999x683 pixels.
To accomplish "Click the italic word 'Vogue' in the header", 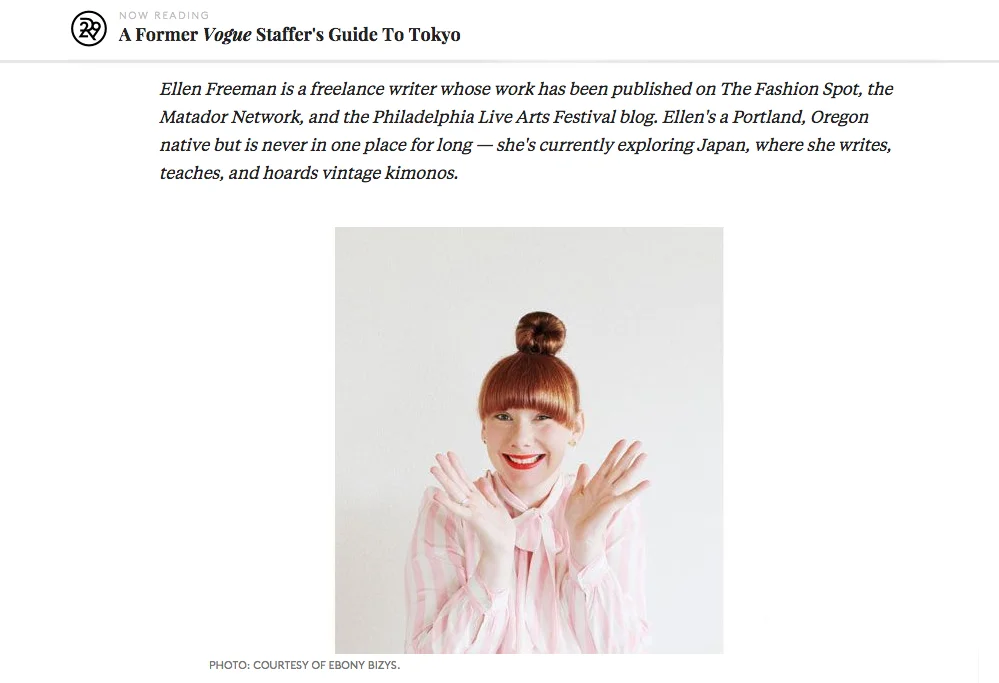I will (227, 35).
